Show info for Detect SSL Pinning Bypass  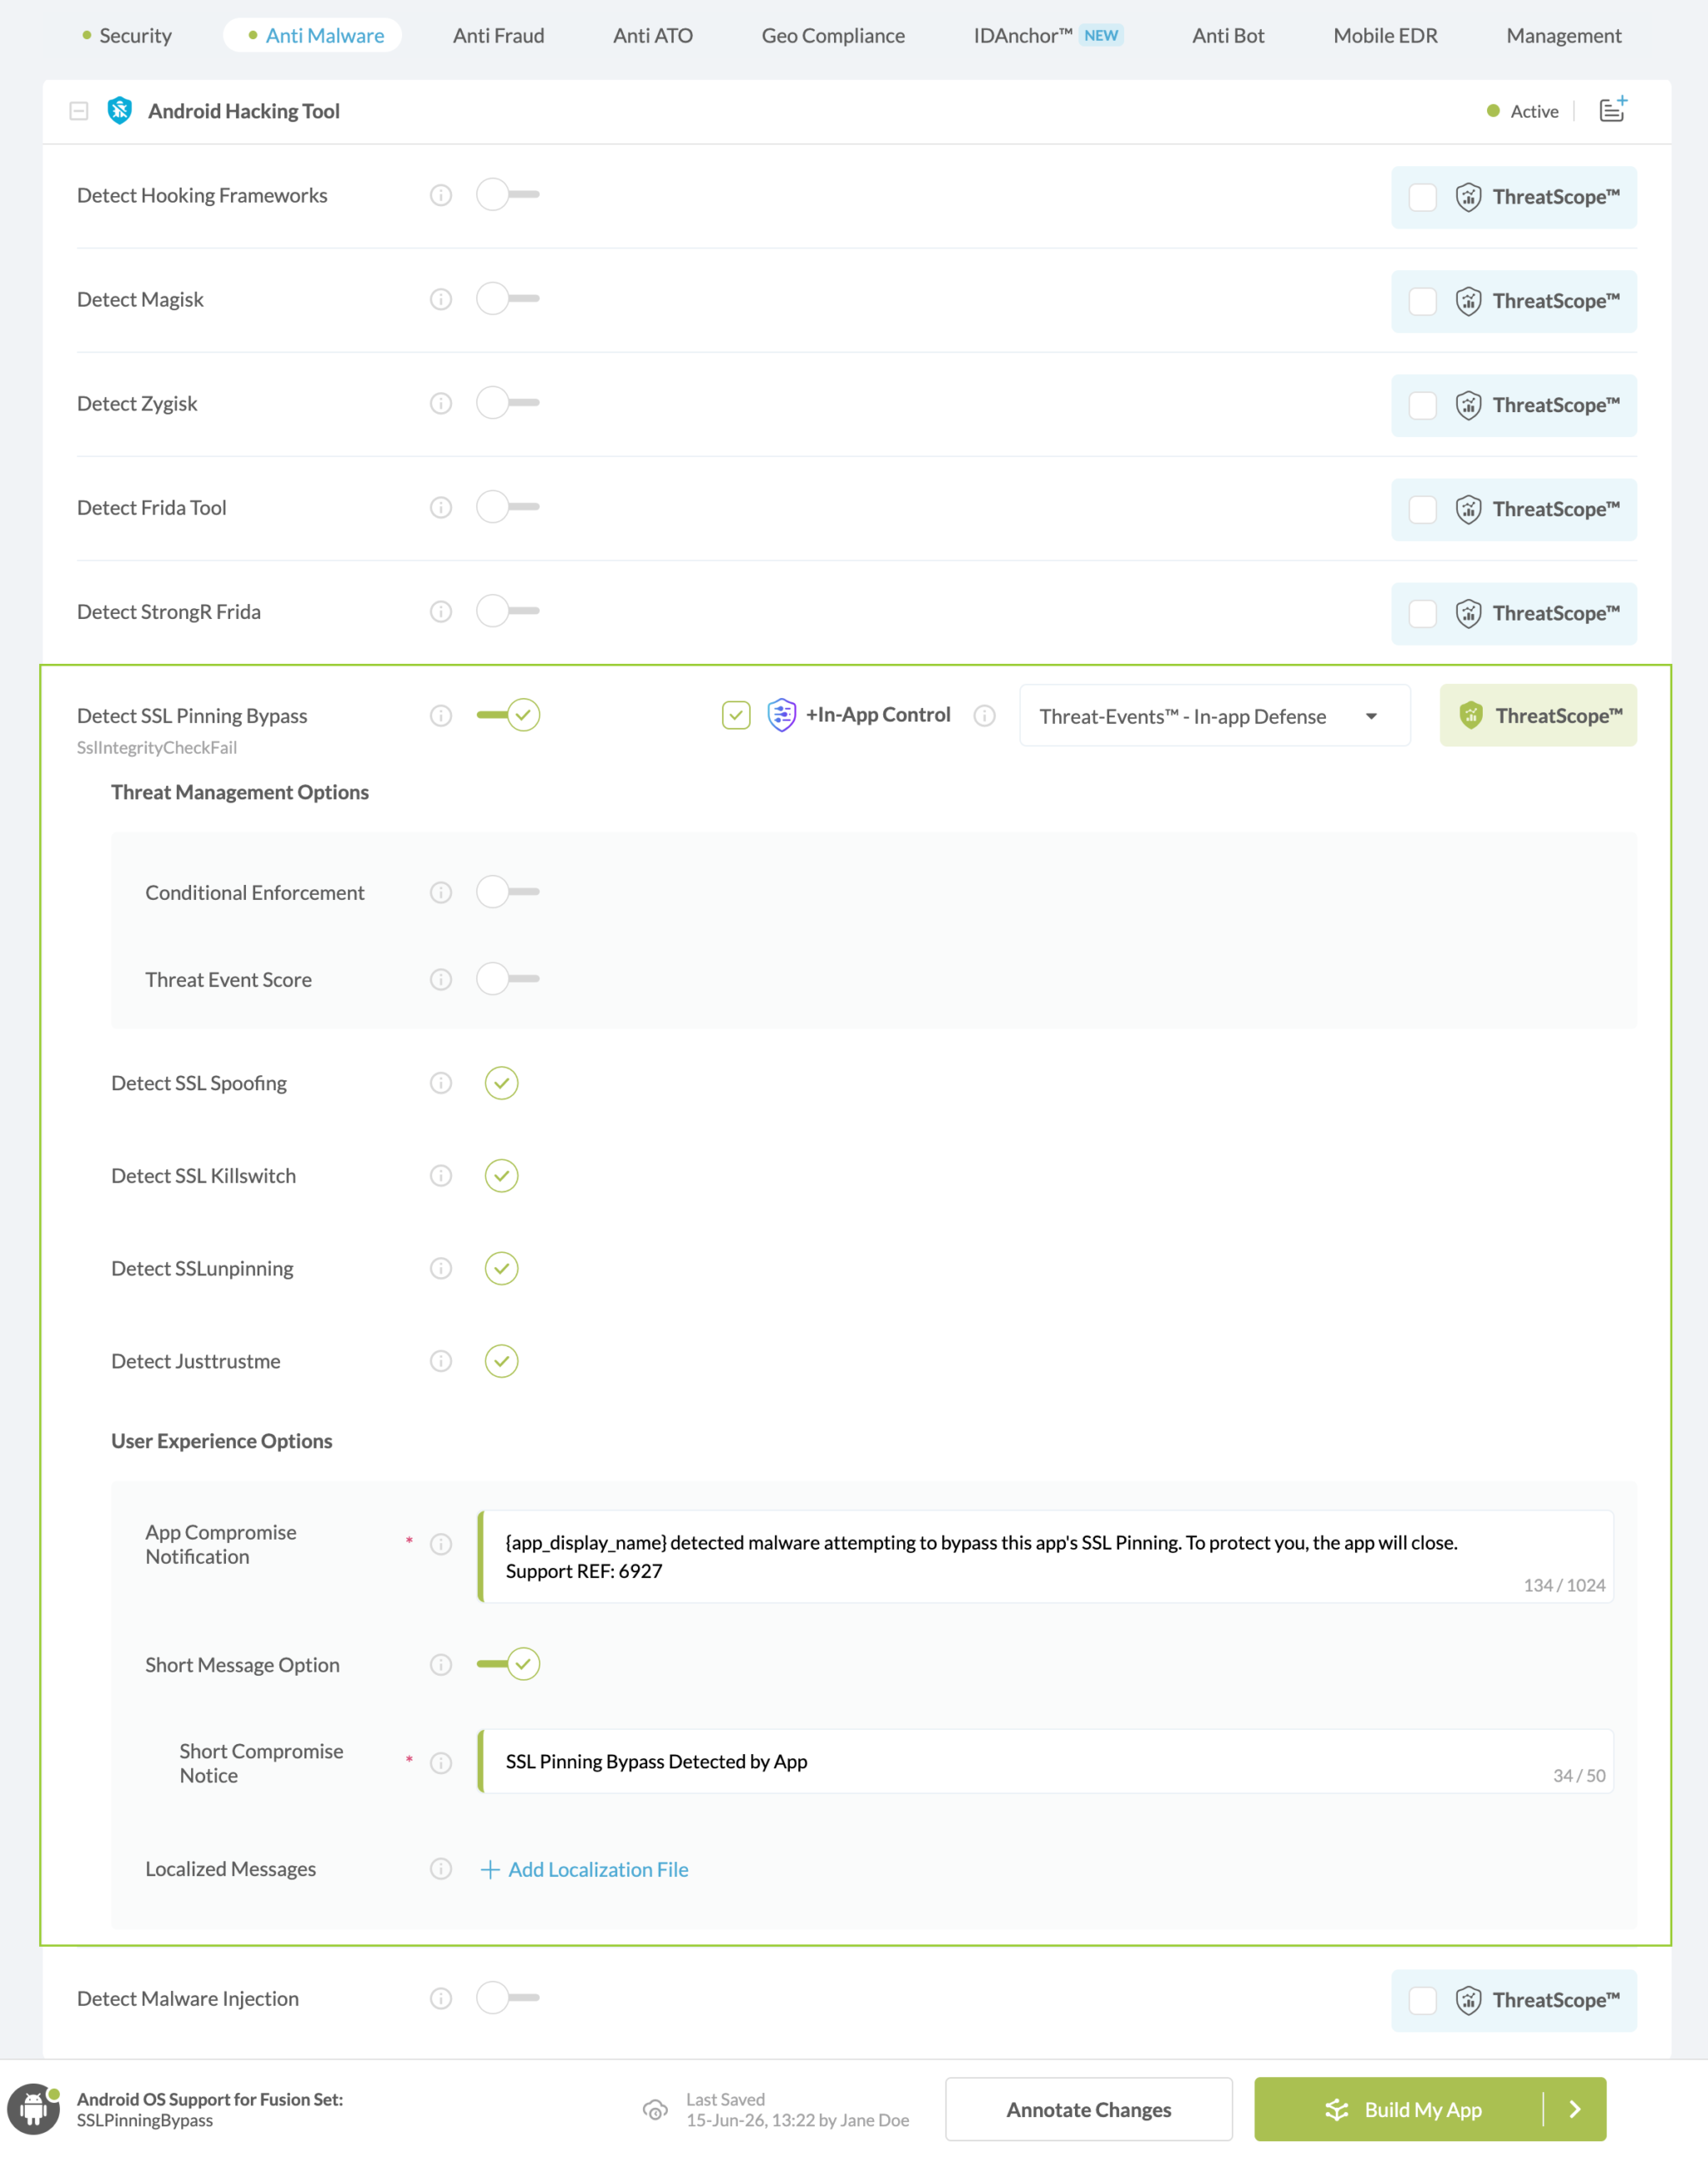[441, 715]
